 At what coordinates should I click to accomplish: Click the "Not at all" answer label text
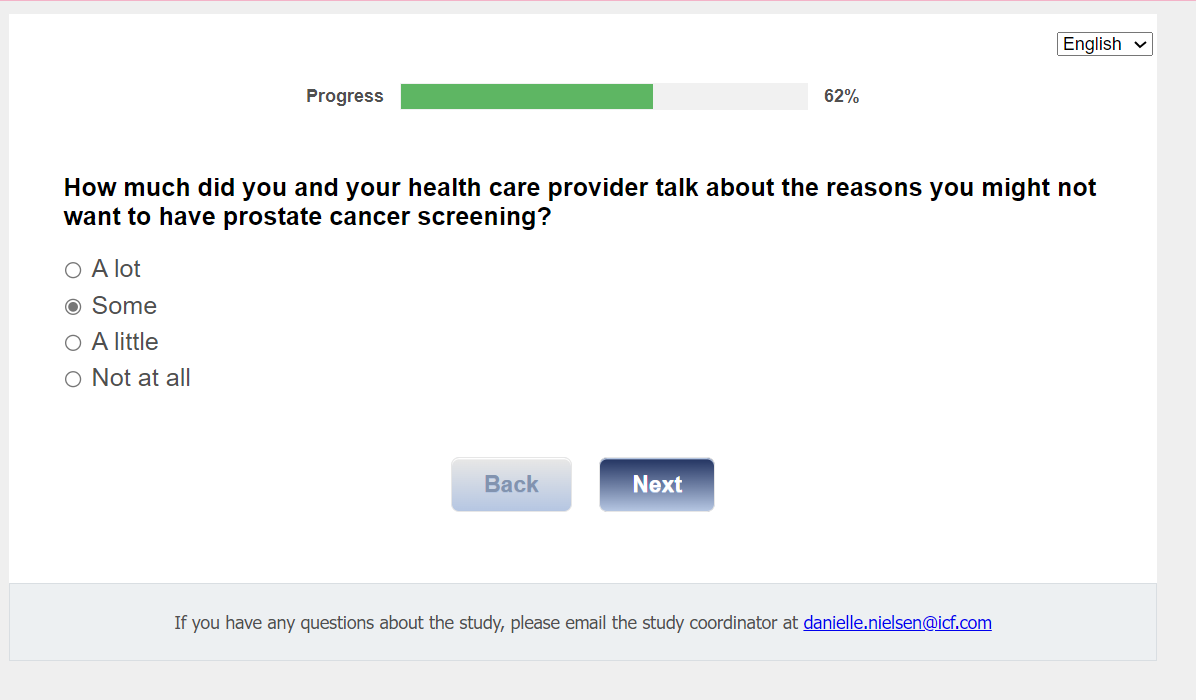pos(141,378)
